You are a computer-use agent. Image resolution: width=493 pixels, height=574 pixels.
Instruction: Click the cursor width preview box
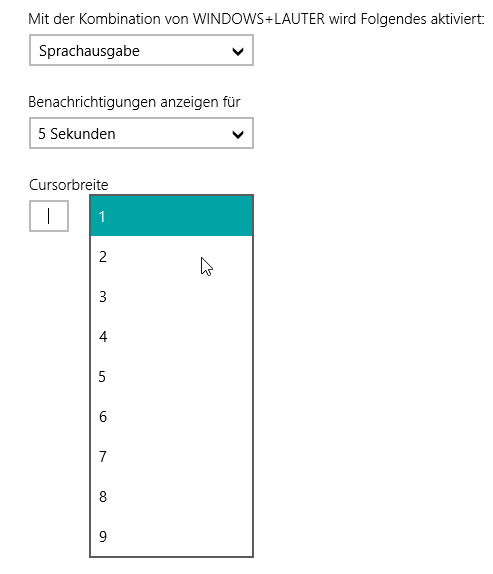tap(49, 216)
